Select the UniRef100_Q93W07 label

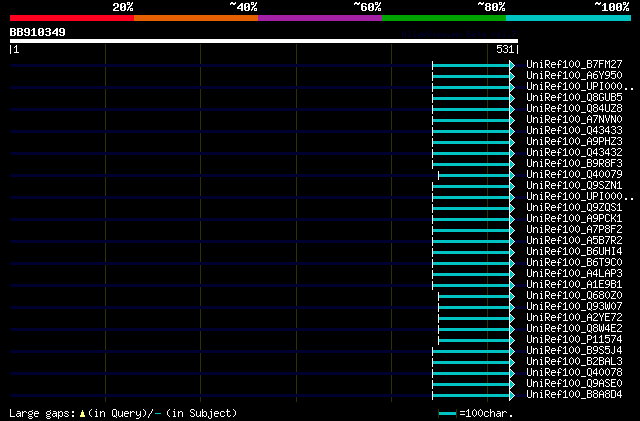[x=574, y=307]
